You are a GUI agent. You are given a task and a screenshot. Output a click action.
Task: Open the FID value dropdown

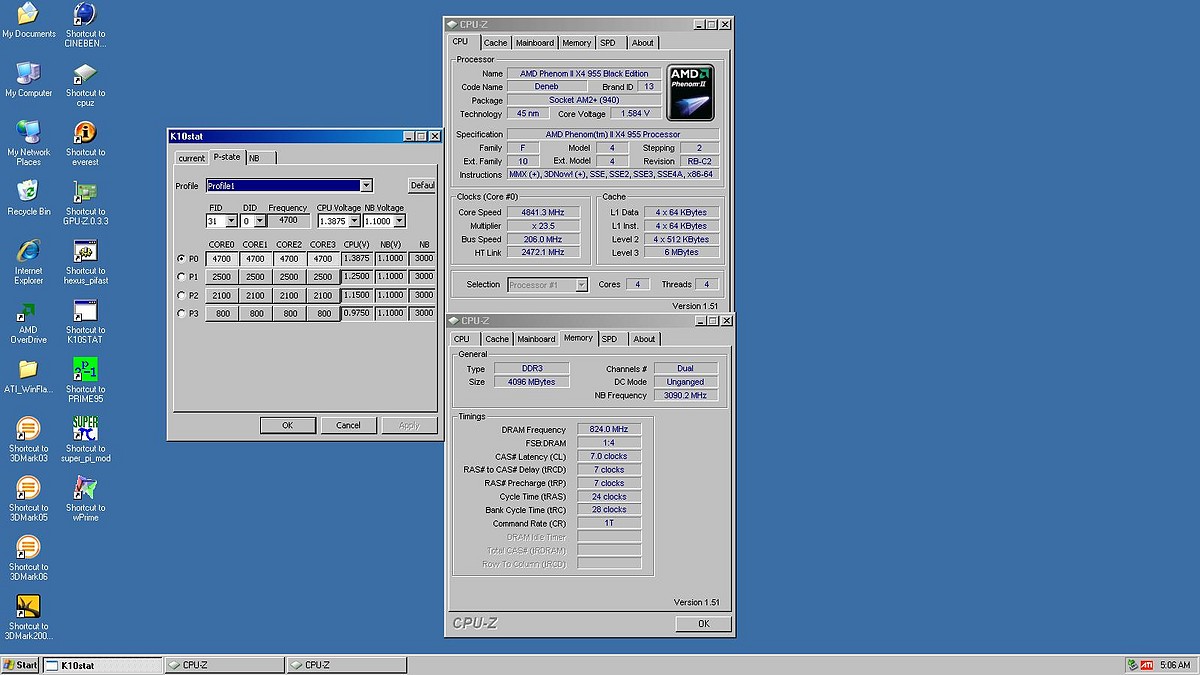point(231,221)
